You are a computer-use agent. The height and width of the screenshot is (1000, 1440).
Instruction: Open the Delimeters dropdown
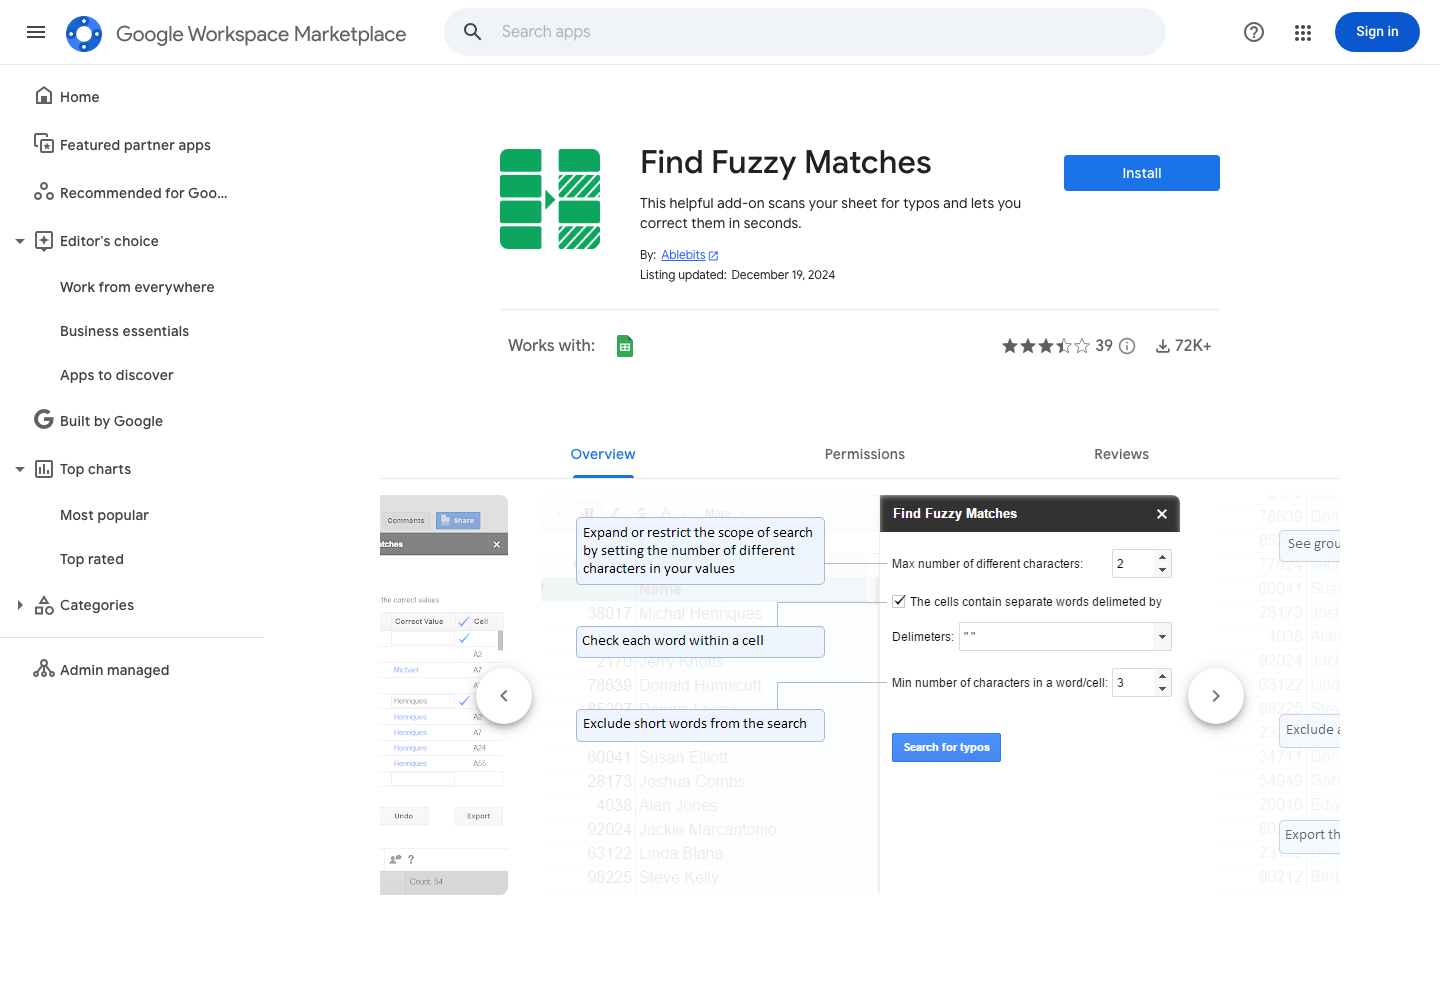click(x=1065, y=637)
